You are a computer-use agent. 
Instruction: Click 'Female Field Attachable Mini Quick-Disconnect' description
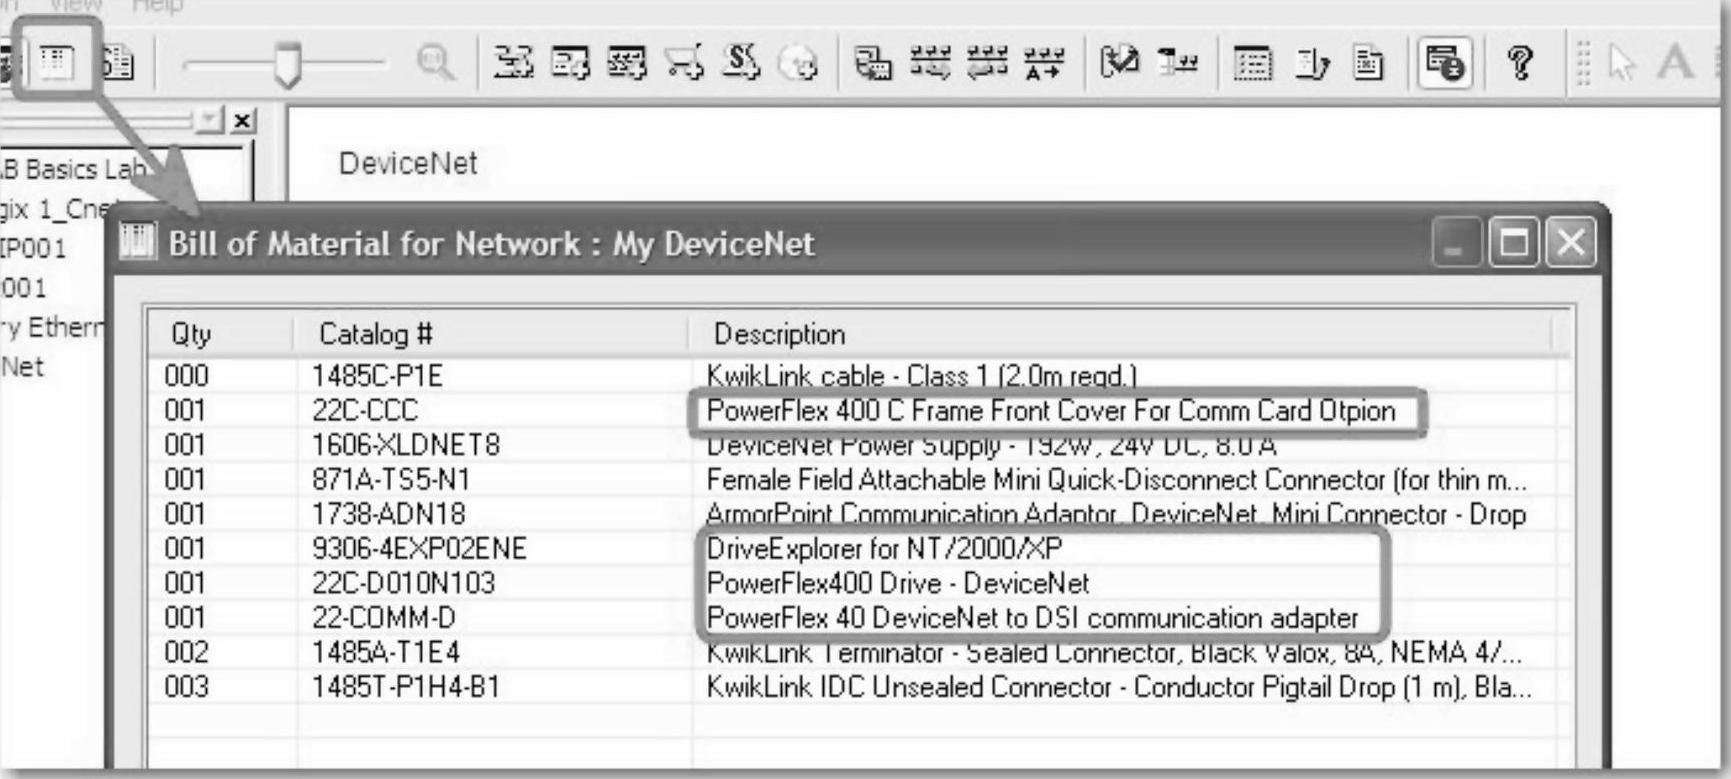(x=1117, y=479)
